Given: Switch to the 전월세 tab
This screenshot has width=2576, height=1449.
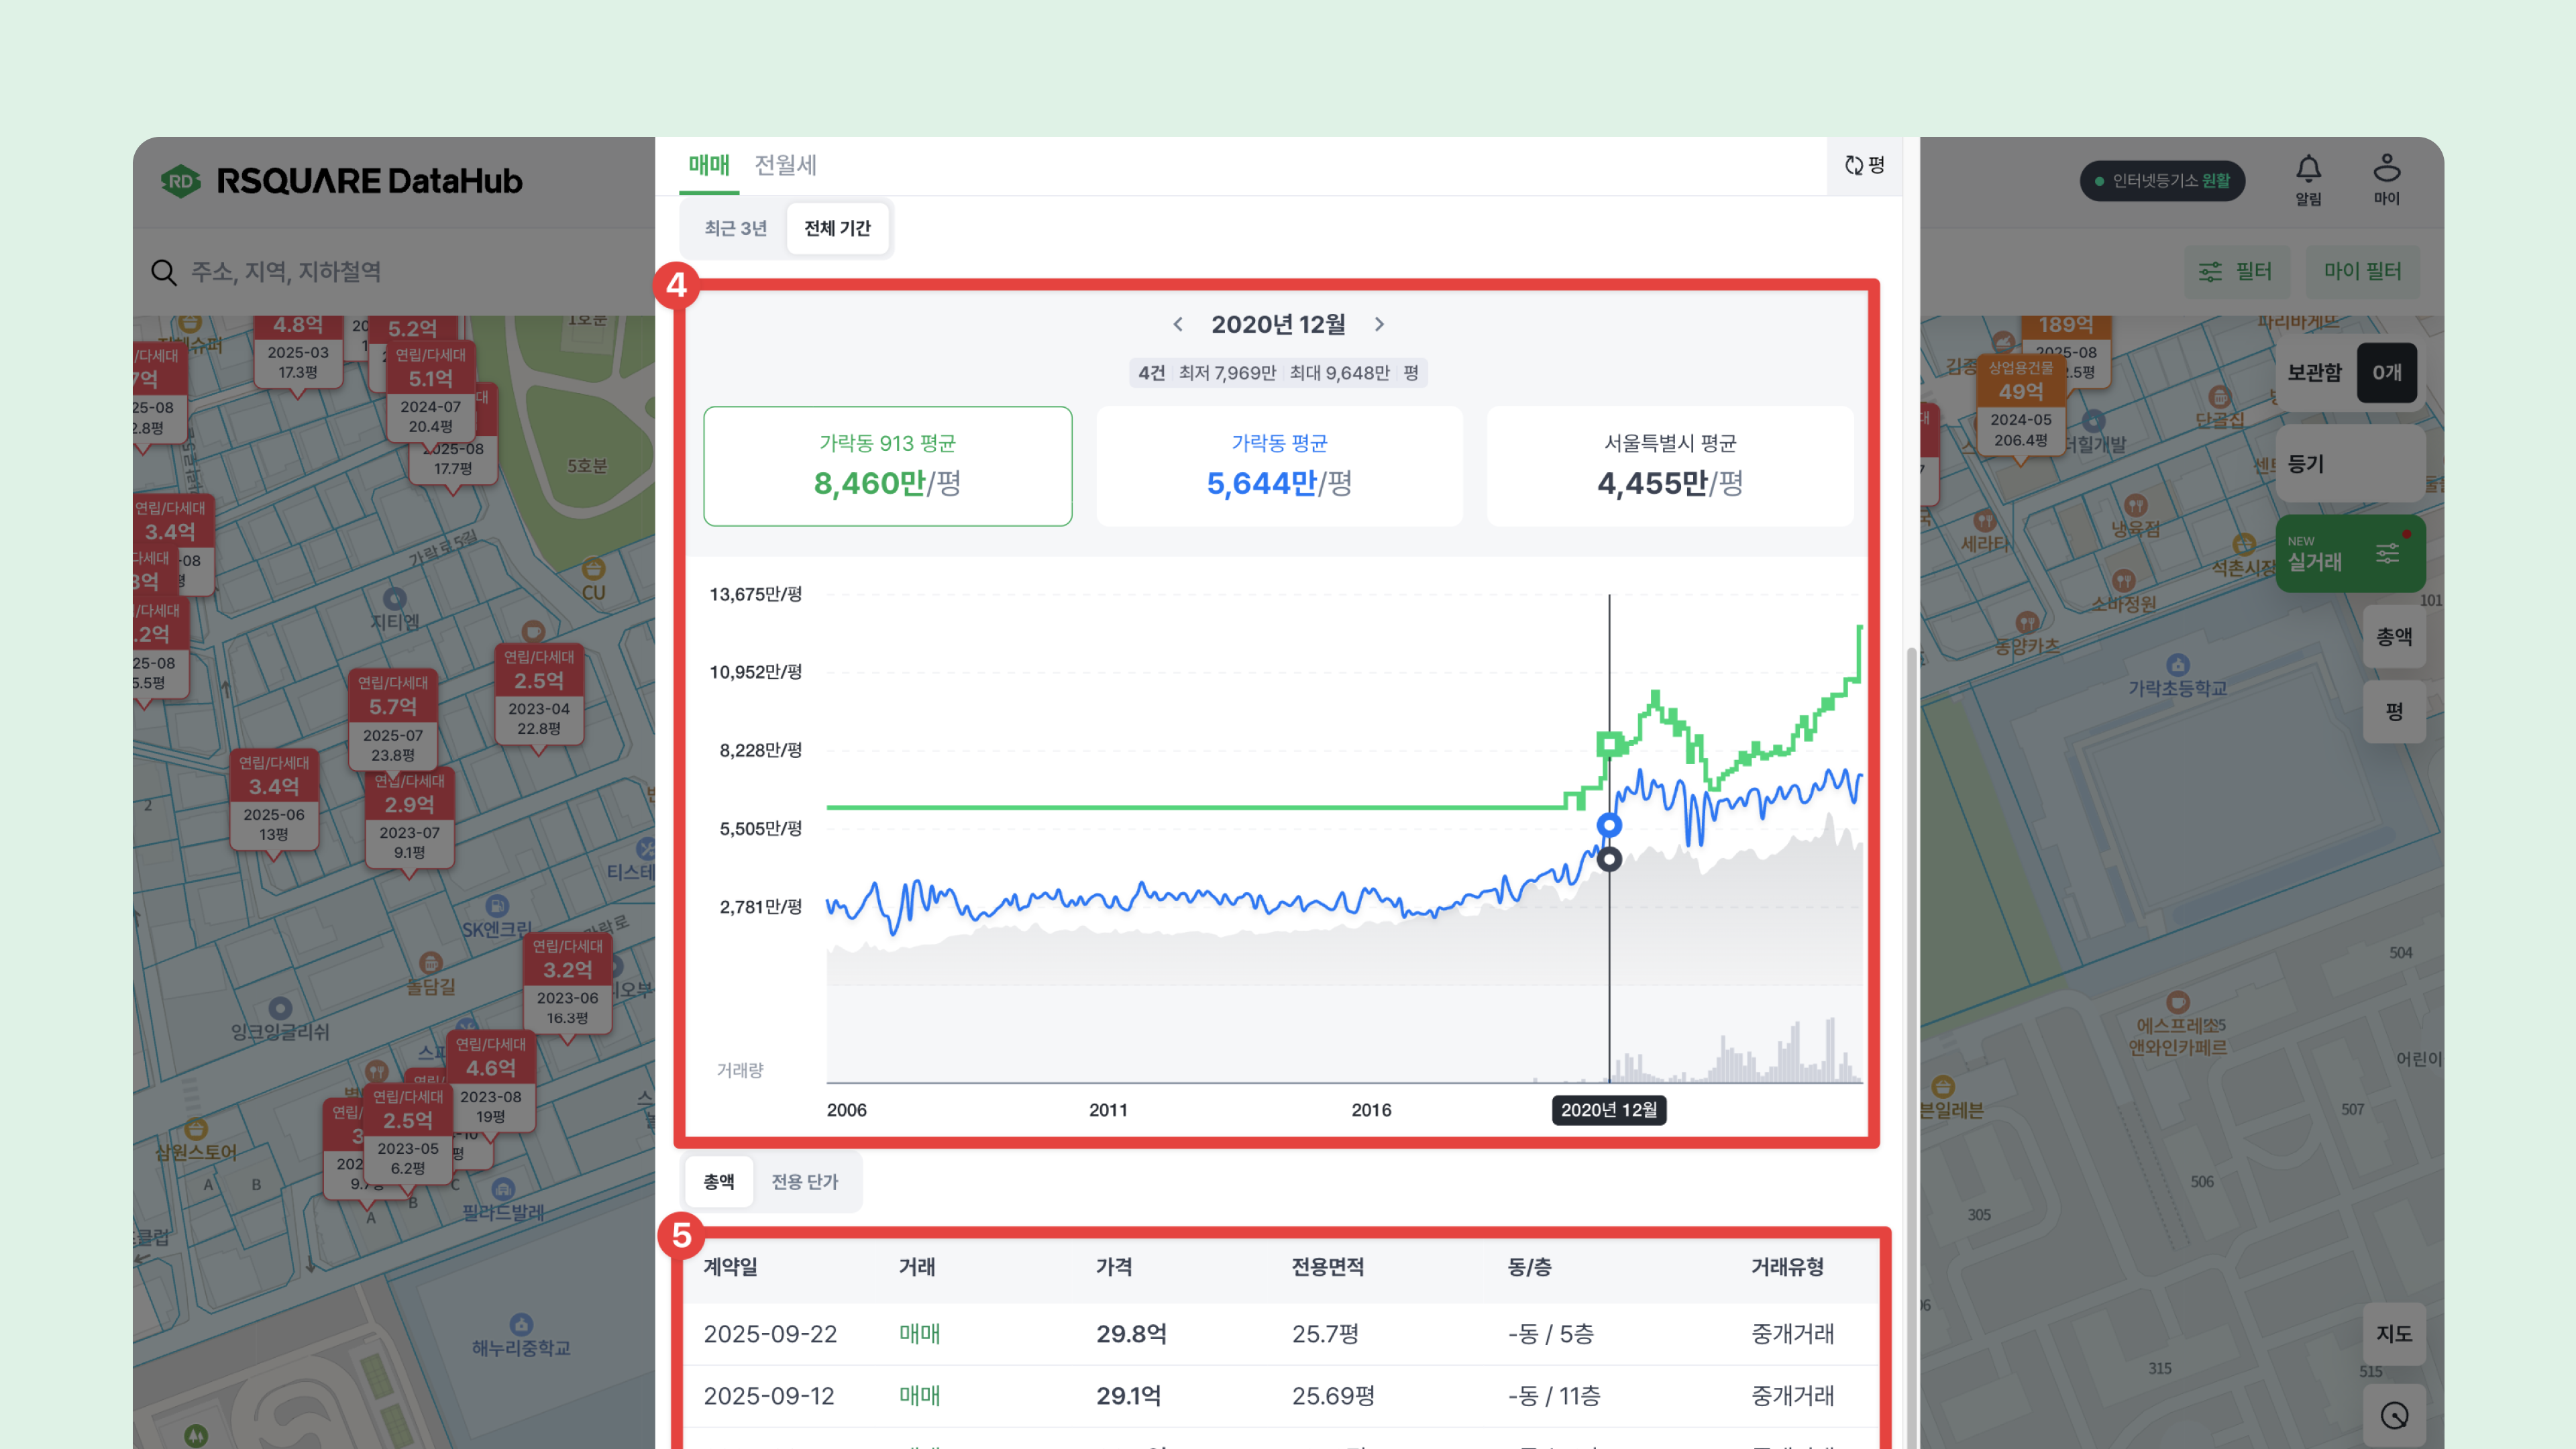Looking at the screenshot, I should click(x=785, y=165).
